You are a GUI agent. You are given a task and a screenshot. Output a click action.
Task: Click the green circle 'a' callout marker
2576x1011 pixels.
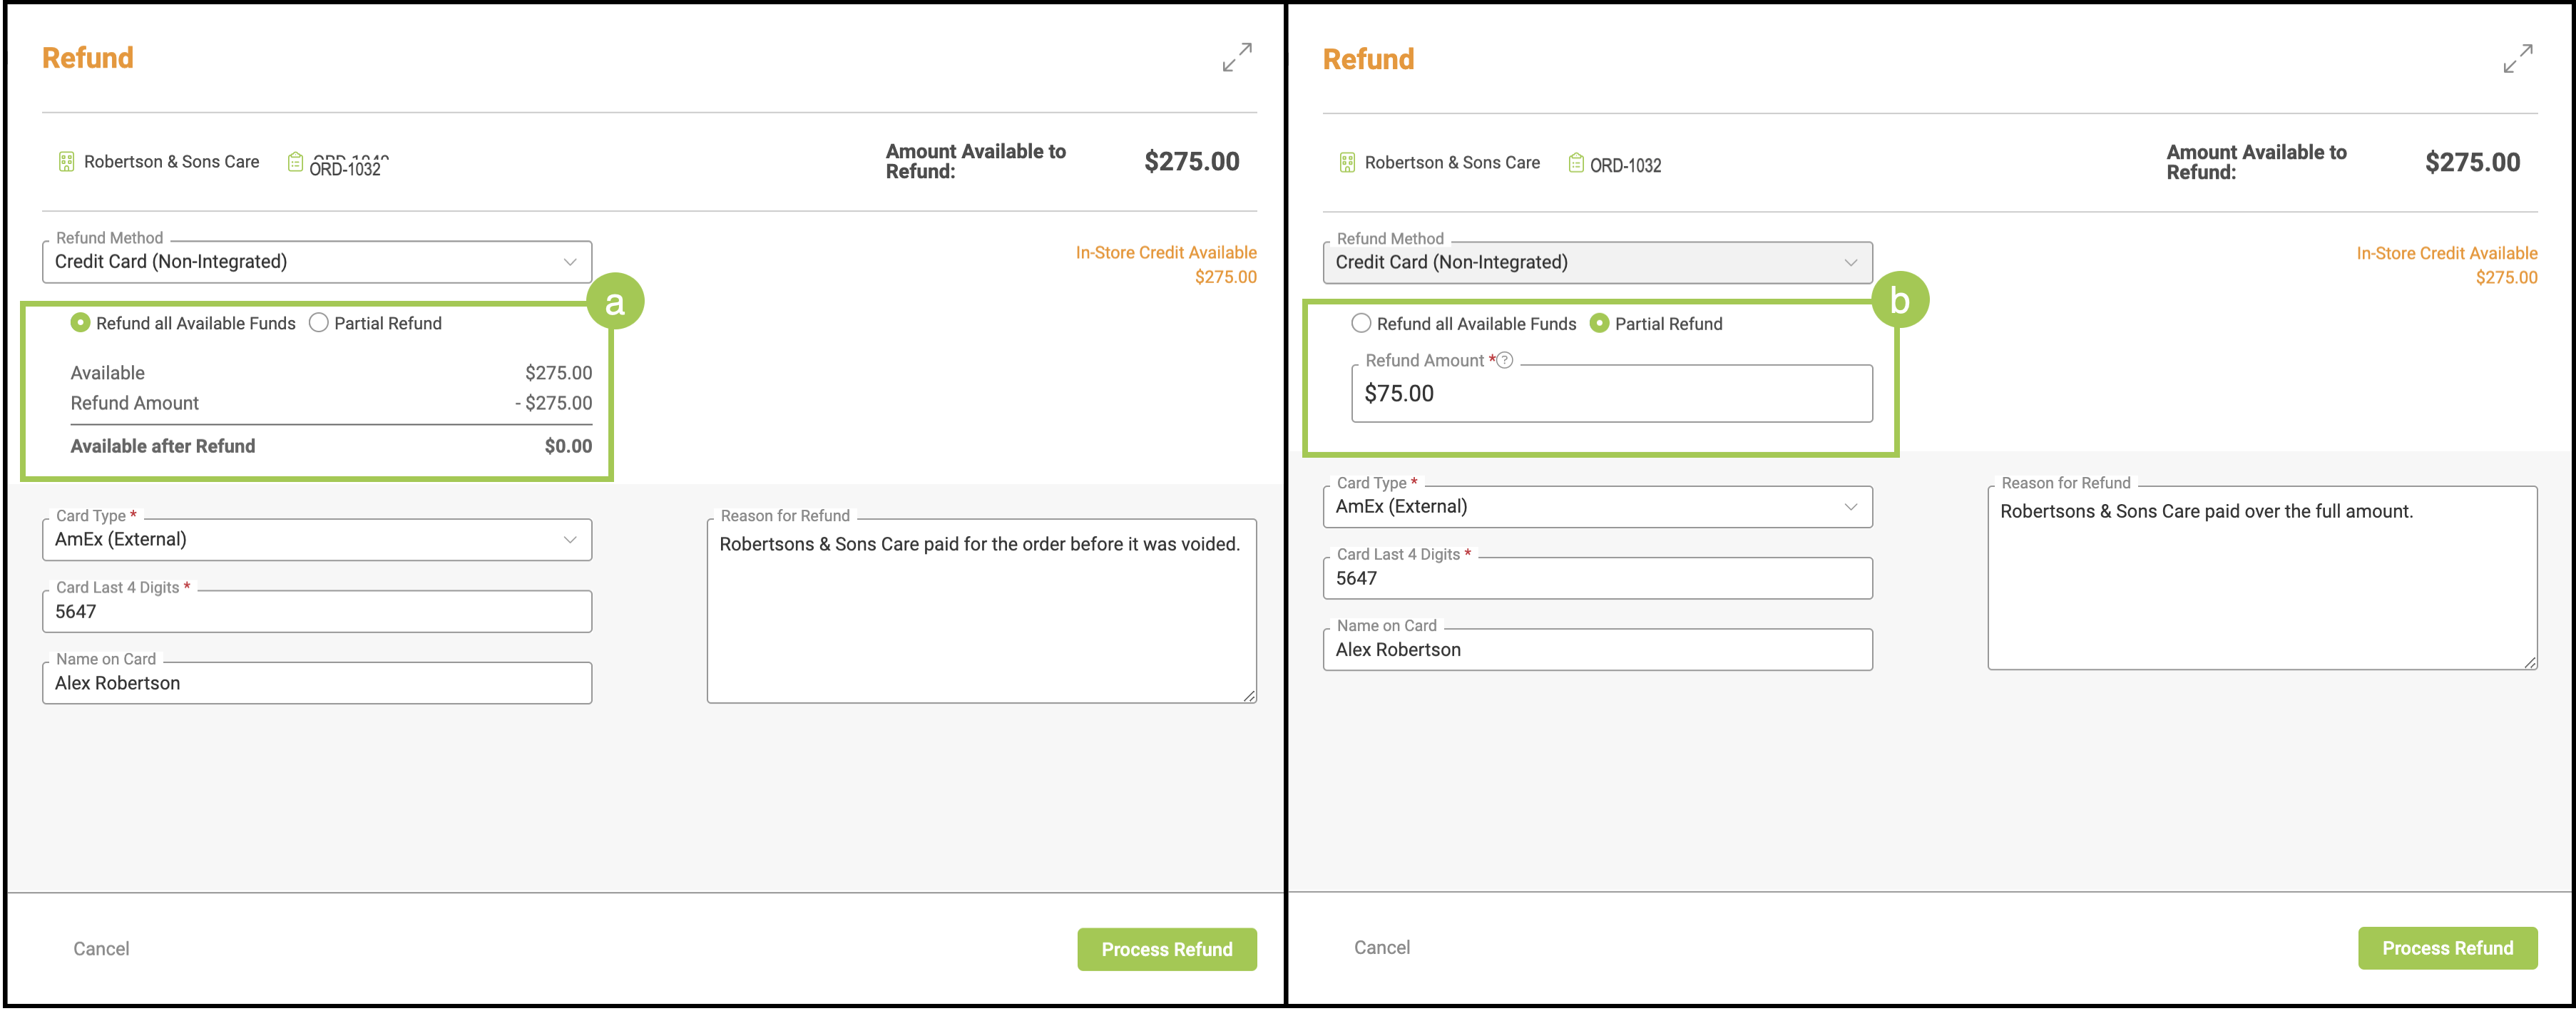pos(615,301)
